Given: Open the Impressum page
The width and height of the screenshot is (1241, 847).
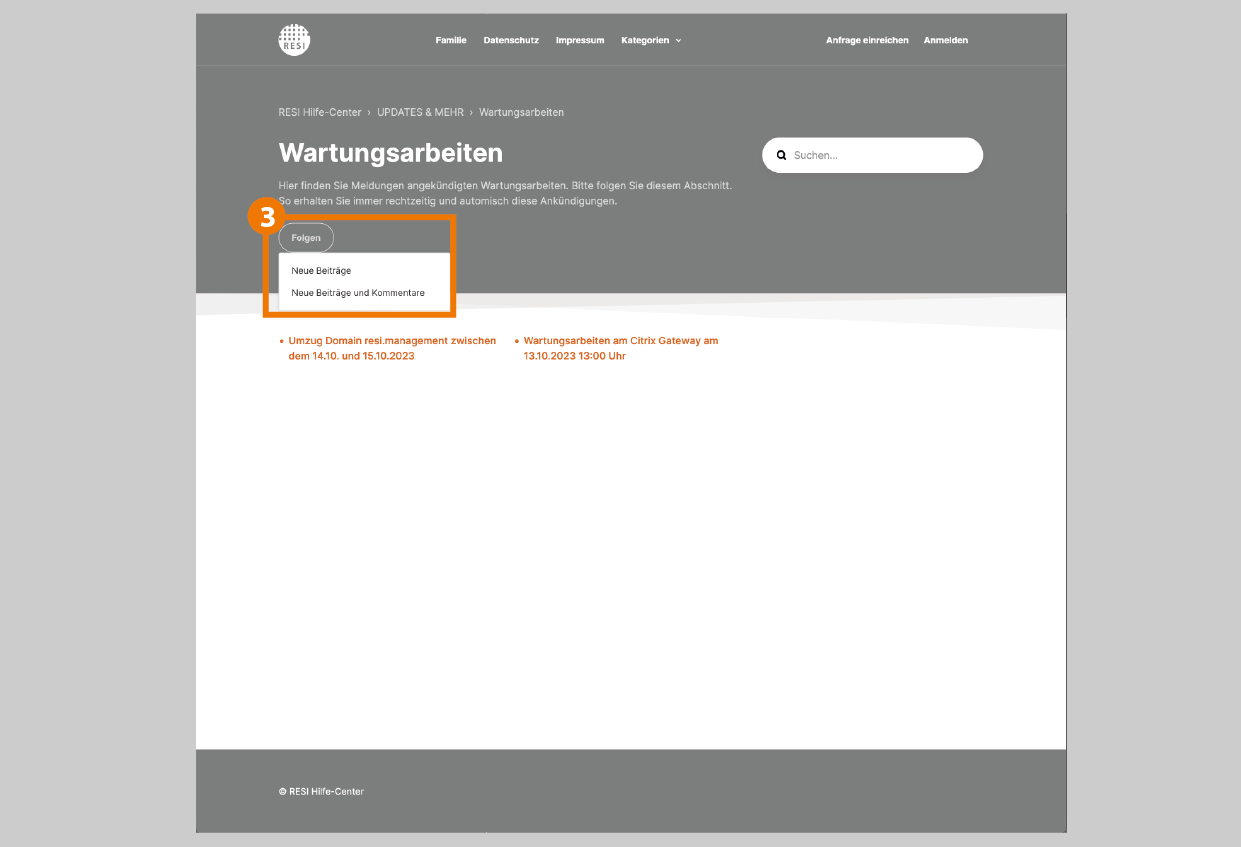Looking at the screenshot, I should pos(580,41).
